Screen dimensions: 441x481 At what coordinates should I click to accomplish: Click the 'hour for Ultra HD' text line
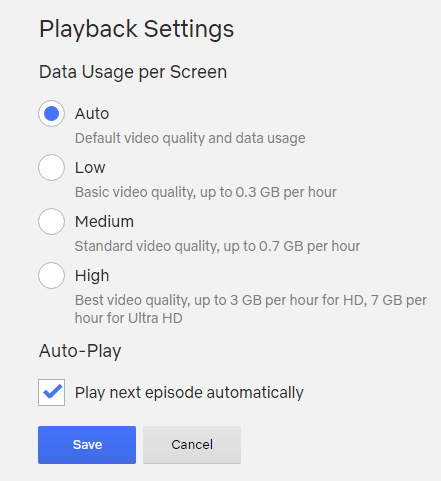click(129, 318)
